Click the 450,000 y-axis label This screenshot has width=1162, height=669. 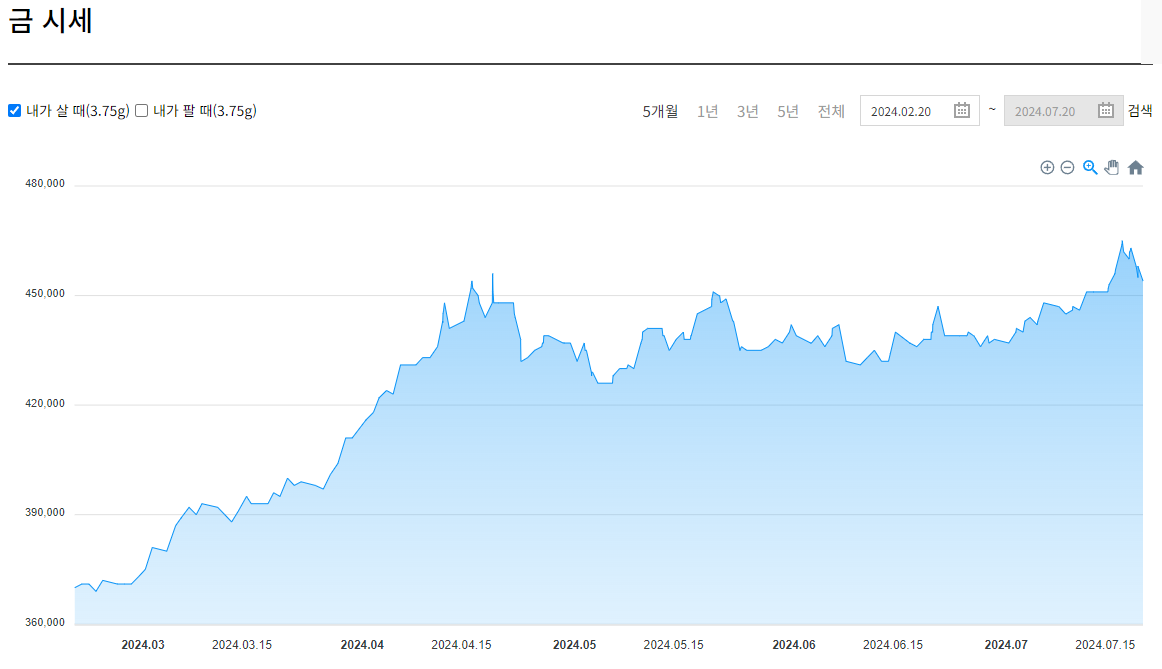(44, 293)
